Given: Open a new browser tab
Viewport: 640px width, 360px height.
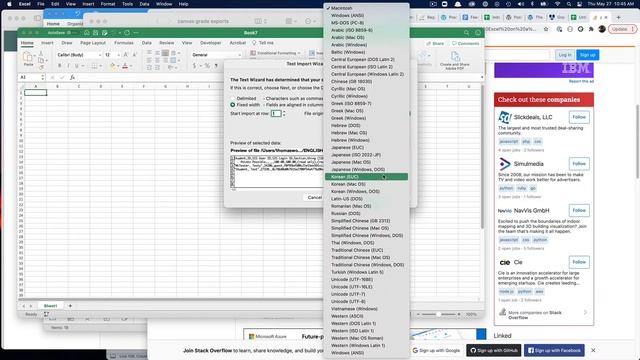Looking at the screenshot, I should [618, 17].
